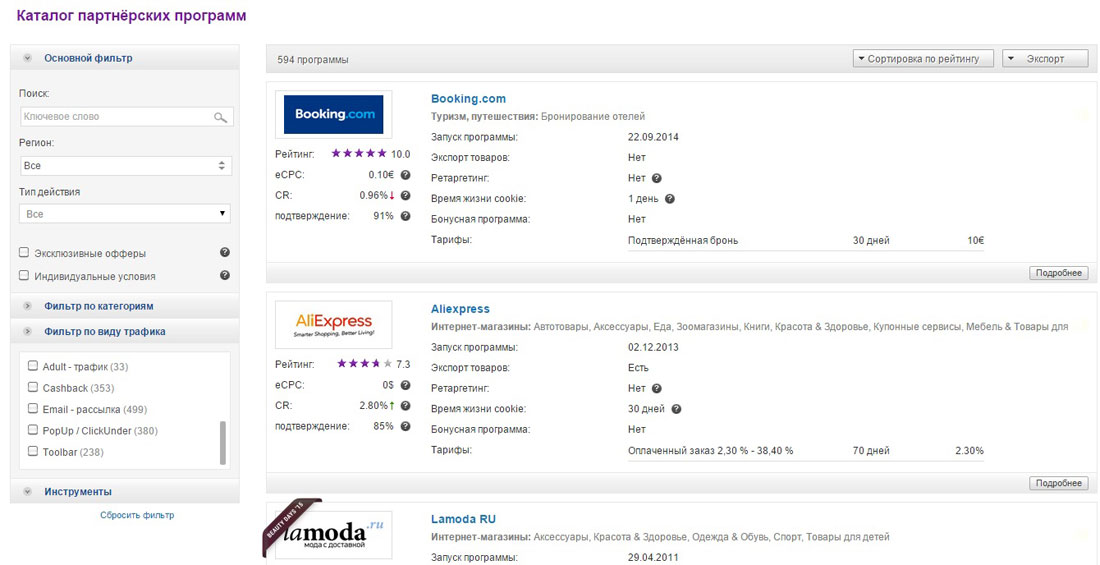Reset filters via Сбросить фильтр link
1100x565 pixels.
[137, 515]
